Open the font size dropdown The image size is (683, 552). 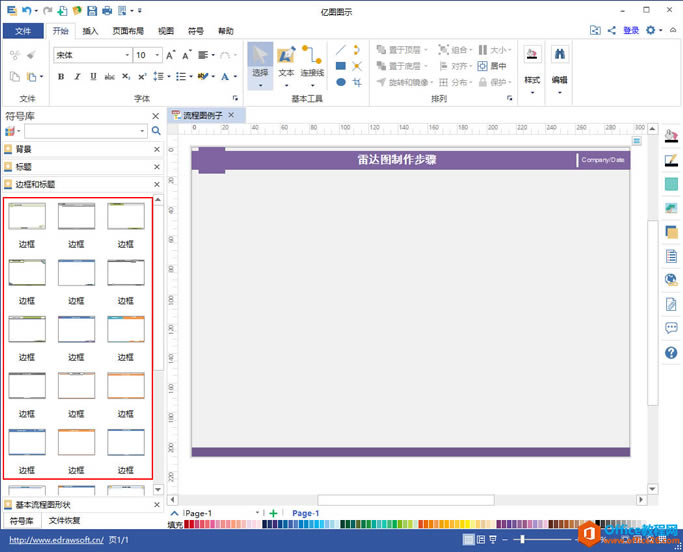(x=157, y=56)
